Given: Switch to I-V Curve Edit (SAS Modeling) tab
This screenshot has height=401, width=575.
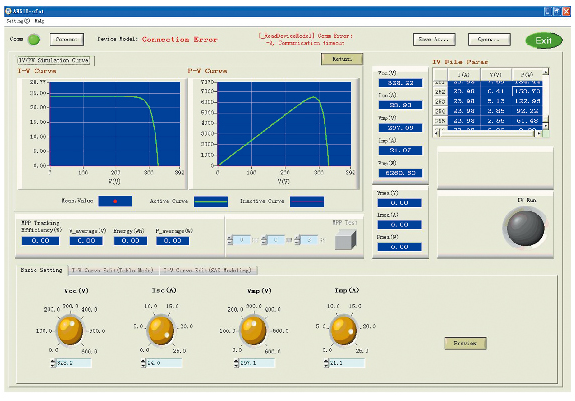Looking at the screenshot, I should click(x=208, y=271).
